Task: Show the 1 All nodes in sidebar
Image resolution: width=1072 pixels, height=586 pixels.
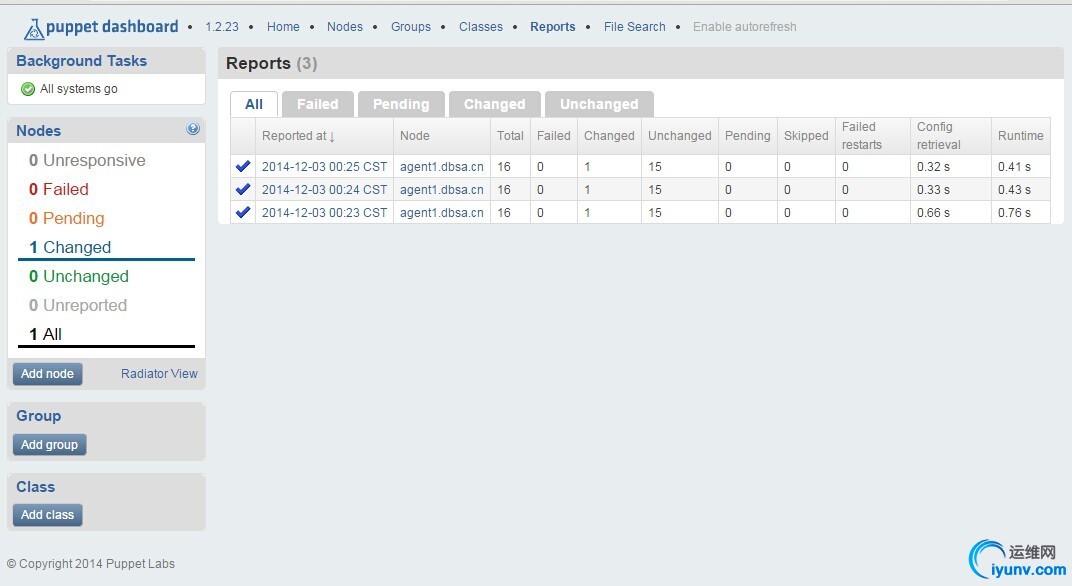Action: [45, 334]
